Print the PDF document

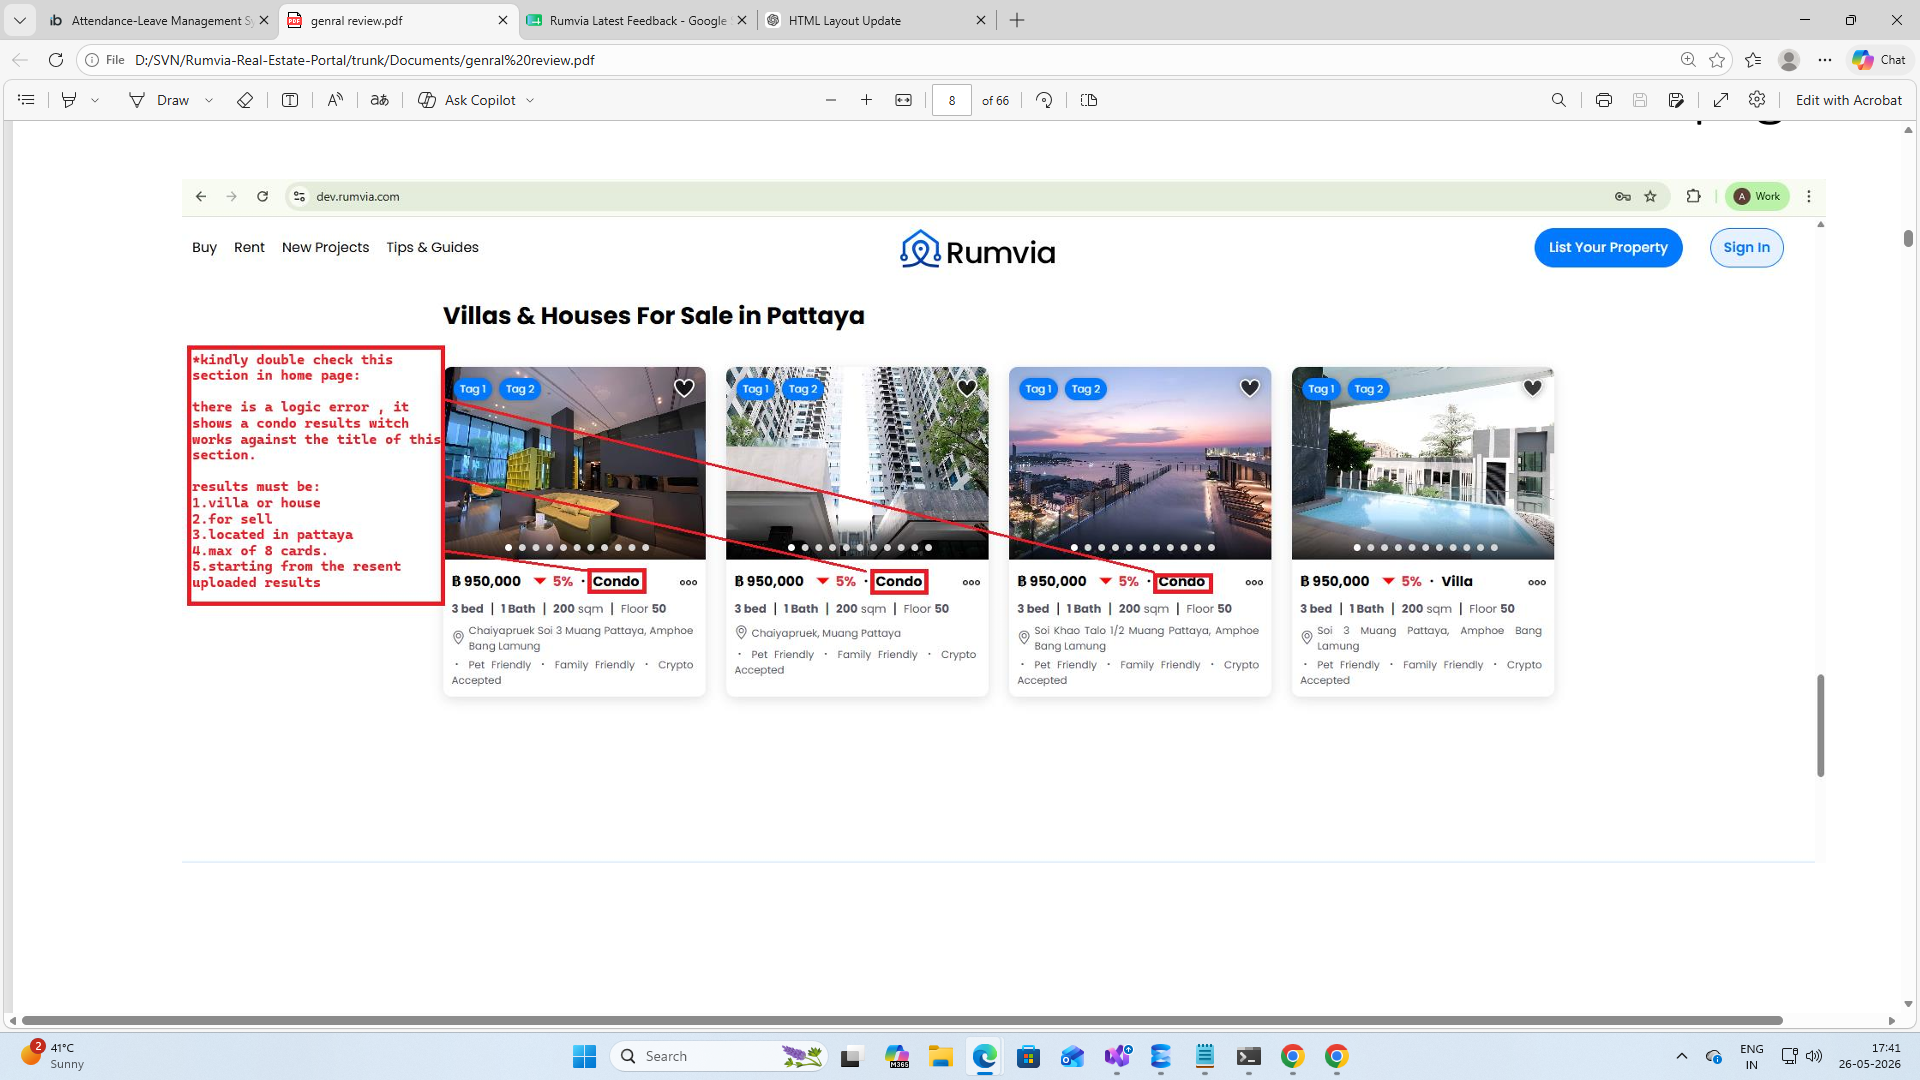(1604, 100)
